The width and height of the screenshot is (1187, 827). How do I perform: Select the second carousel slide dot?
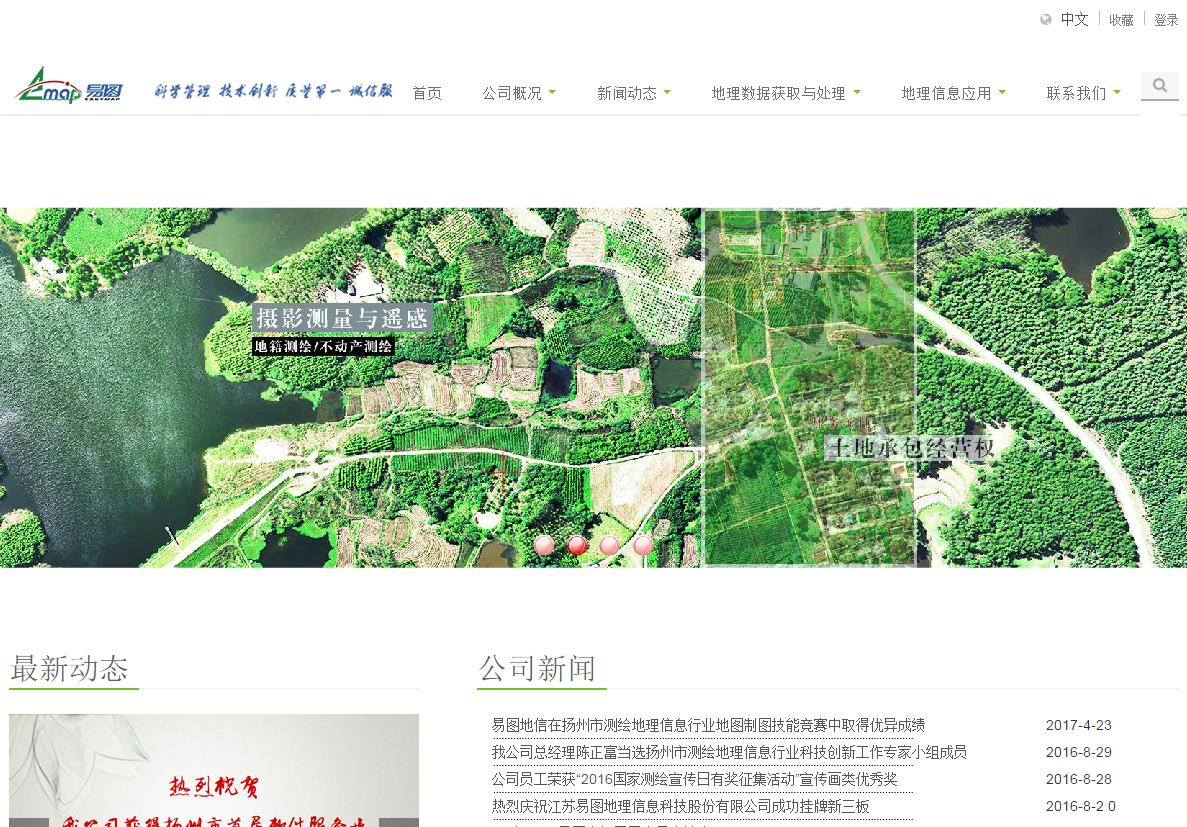577,545
